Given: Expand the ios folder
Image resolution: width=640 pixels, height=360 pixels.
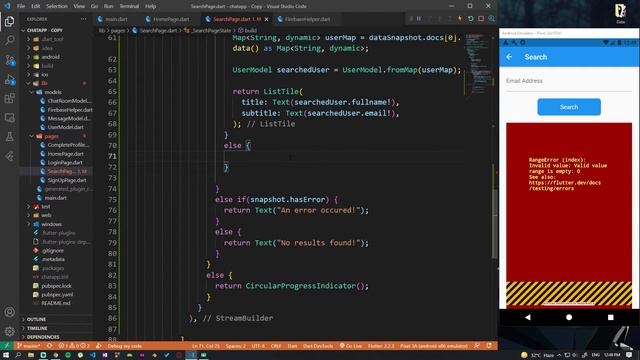Looking at the screenshot, I should (45, 75).
